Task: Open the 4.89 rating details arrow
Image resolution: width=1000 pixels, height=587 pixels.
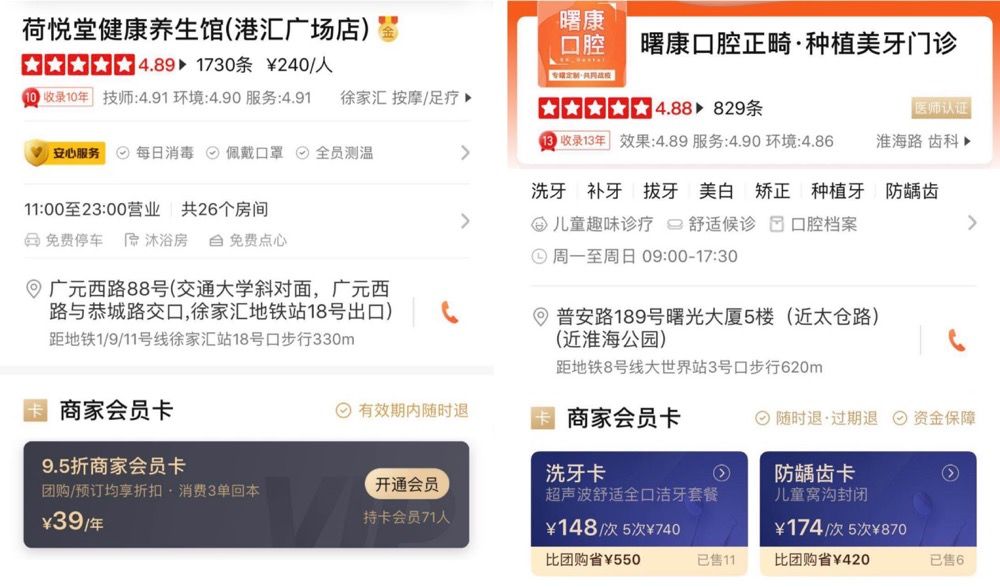Action: (x=183, y=64)
